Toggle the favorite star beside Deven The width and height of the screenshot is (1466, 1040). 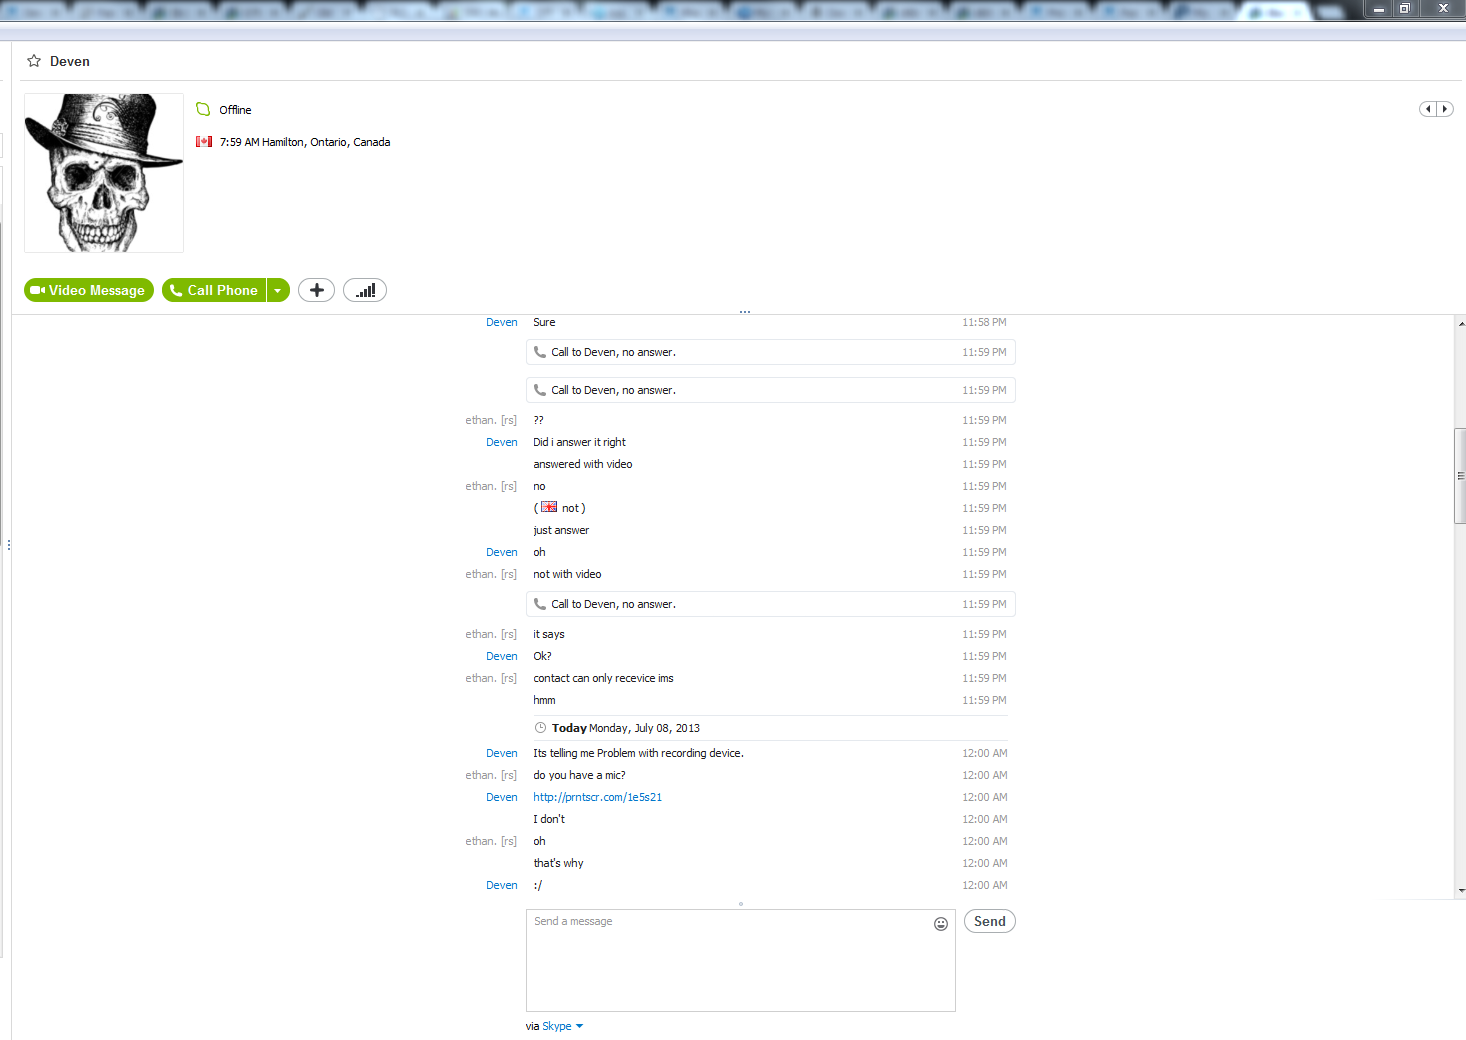pyautogui.click(x=34, y=61)
